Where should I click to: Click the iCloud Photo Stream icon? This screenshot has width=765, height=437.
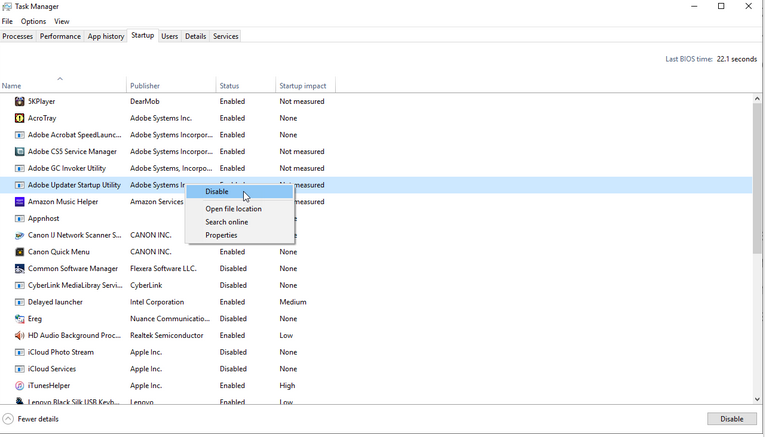click(20, 352)
